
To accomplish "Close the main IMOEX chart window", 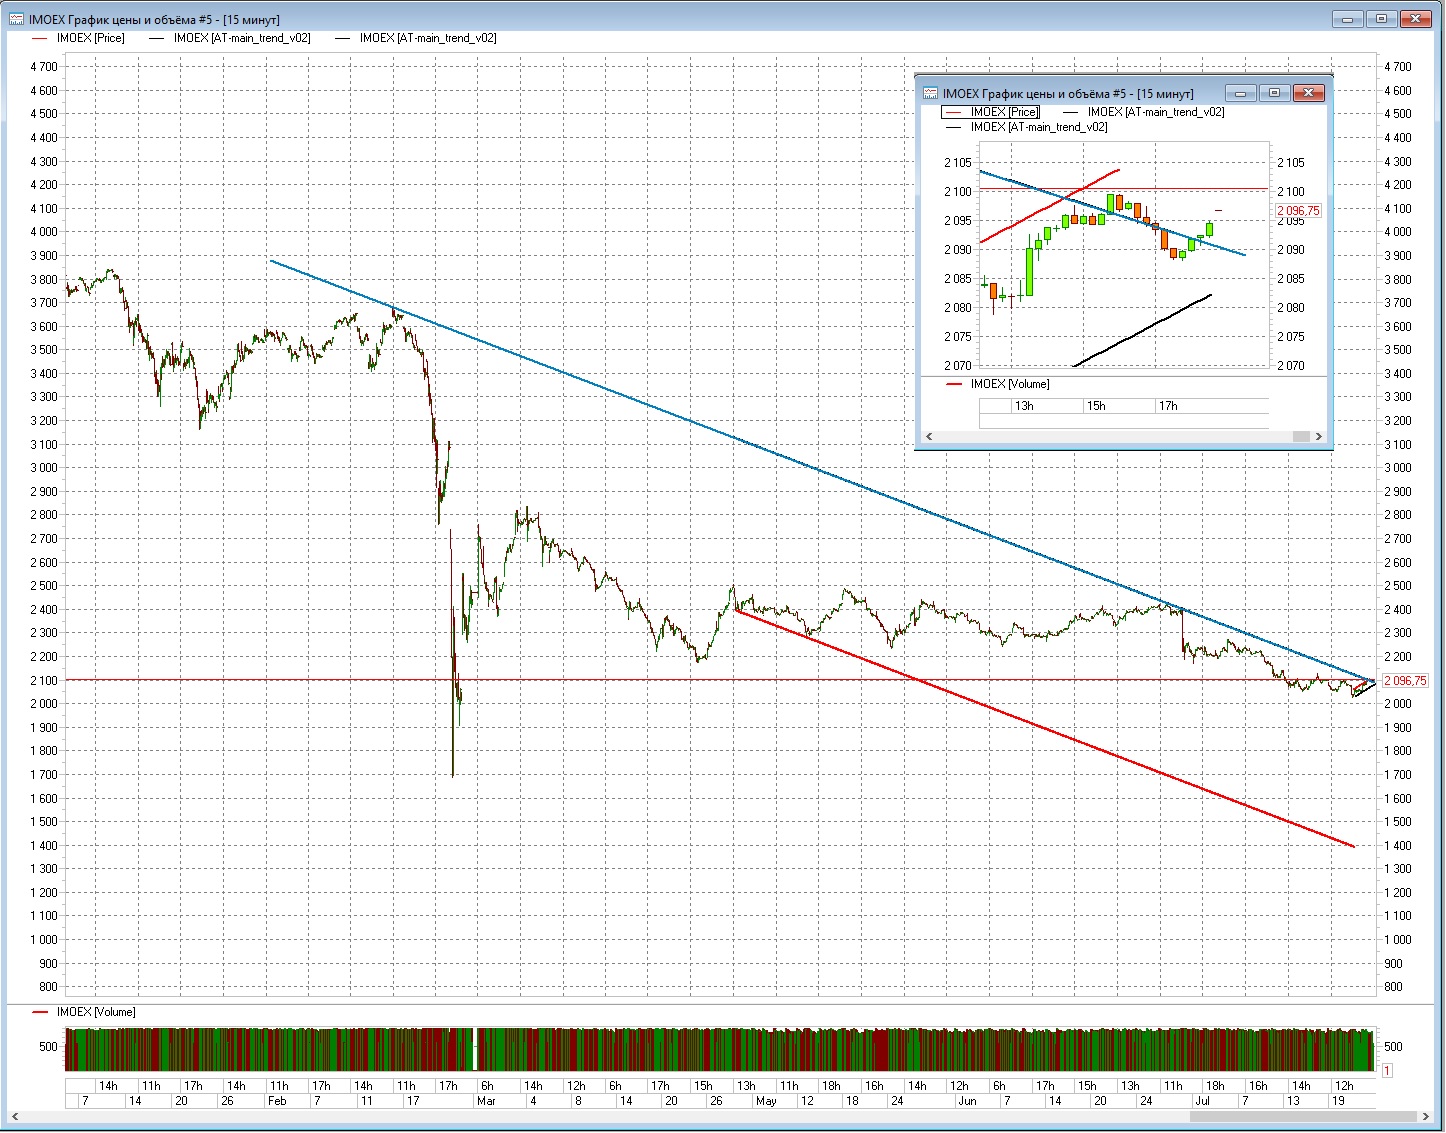I will click(1415, 19).
